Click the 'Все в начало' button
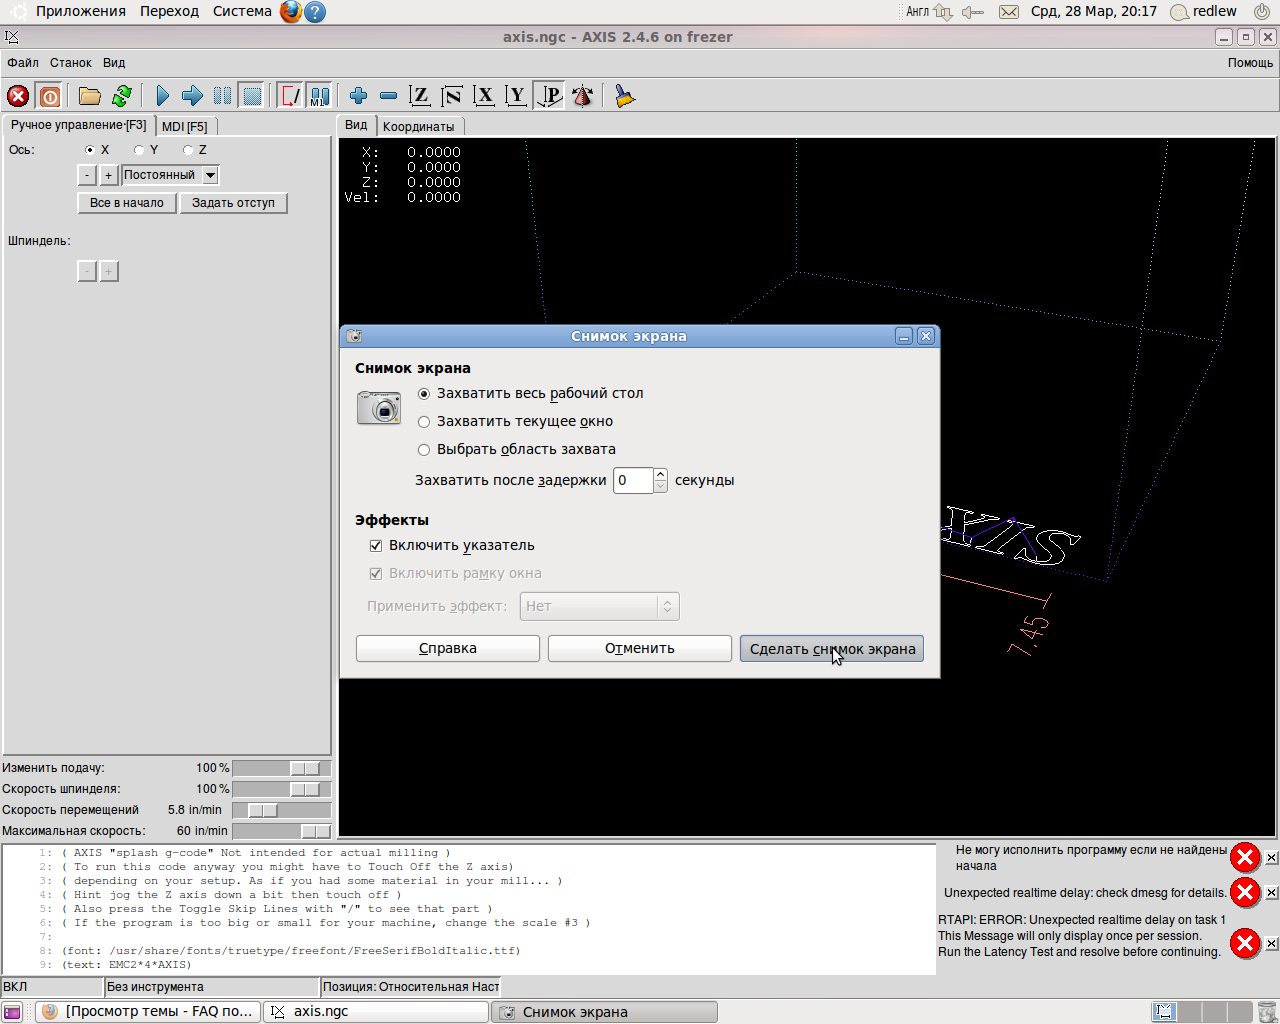 127,203
